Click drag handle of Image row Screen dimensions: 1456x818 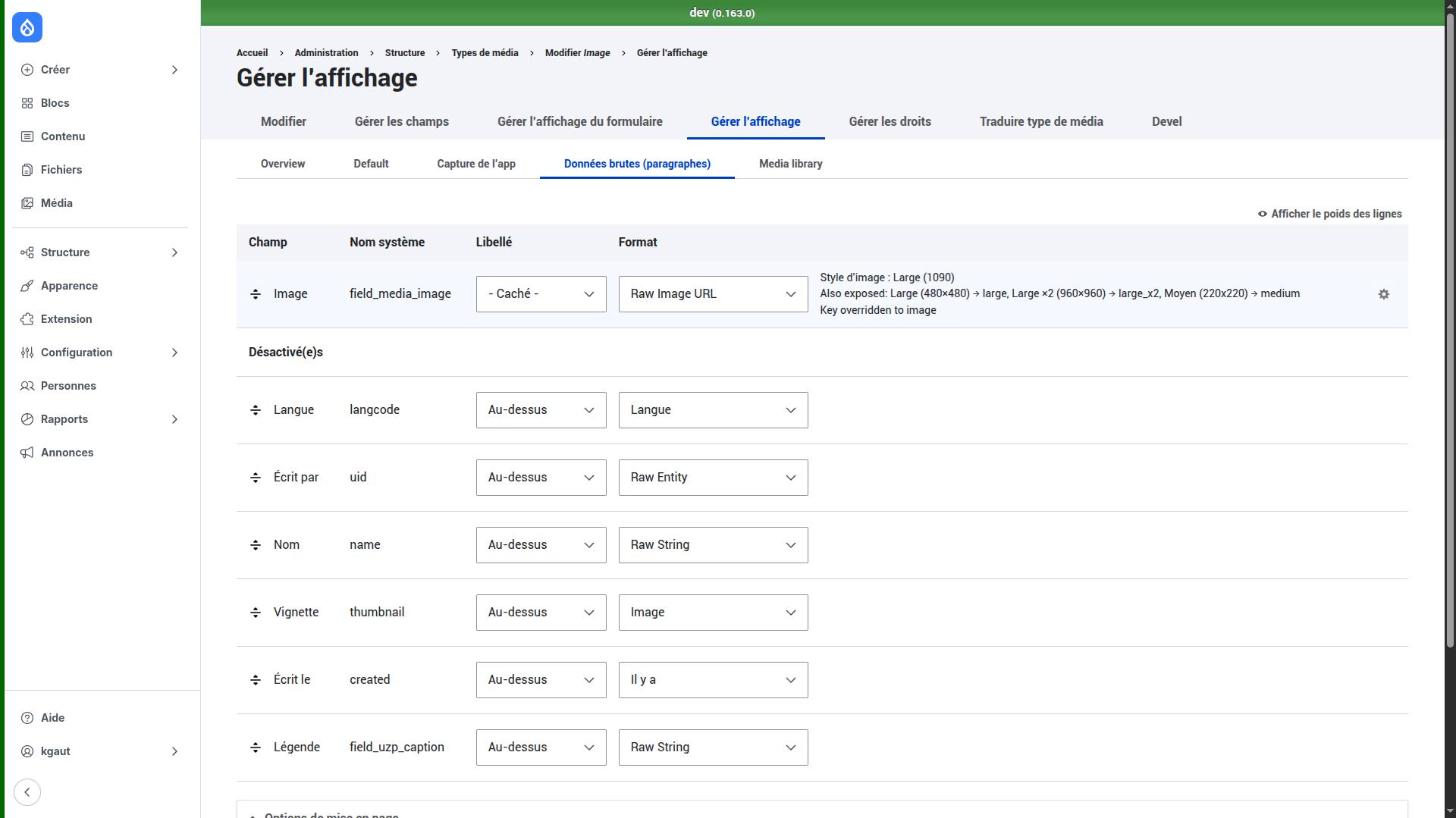click(255, 294)
